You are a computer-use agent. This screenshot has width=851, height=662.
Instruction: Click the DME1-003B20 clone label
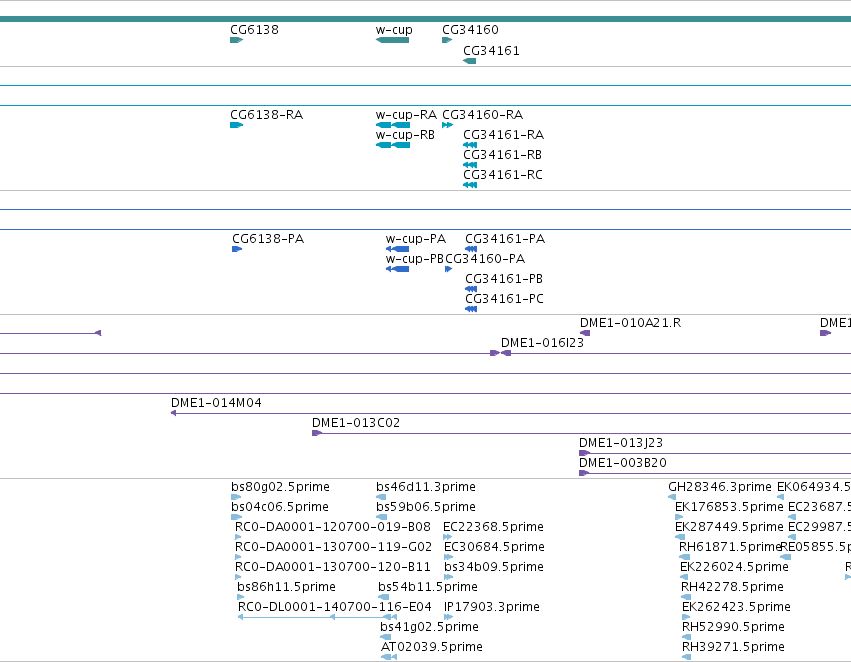tap(623, 464)
